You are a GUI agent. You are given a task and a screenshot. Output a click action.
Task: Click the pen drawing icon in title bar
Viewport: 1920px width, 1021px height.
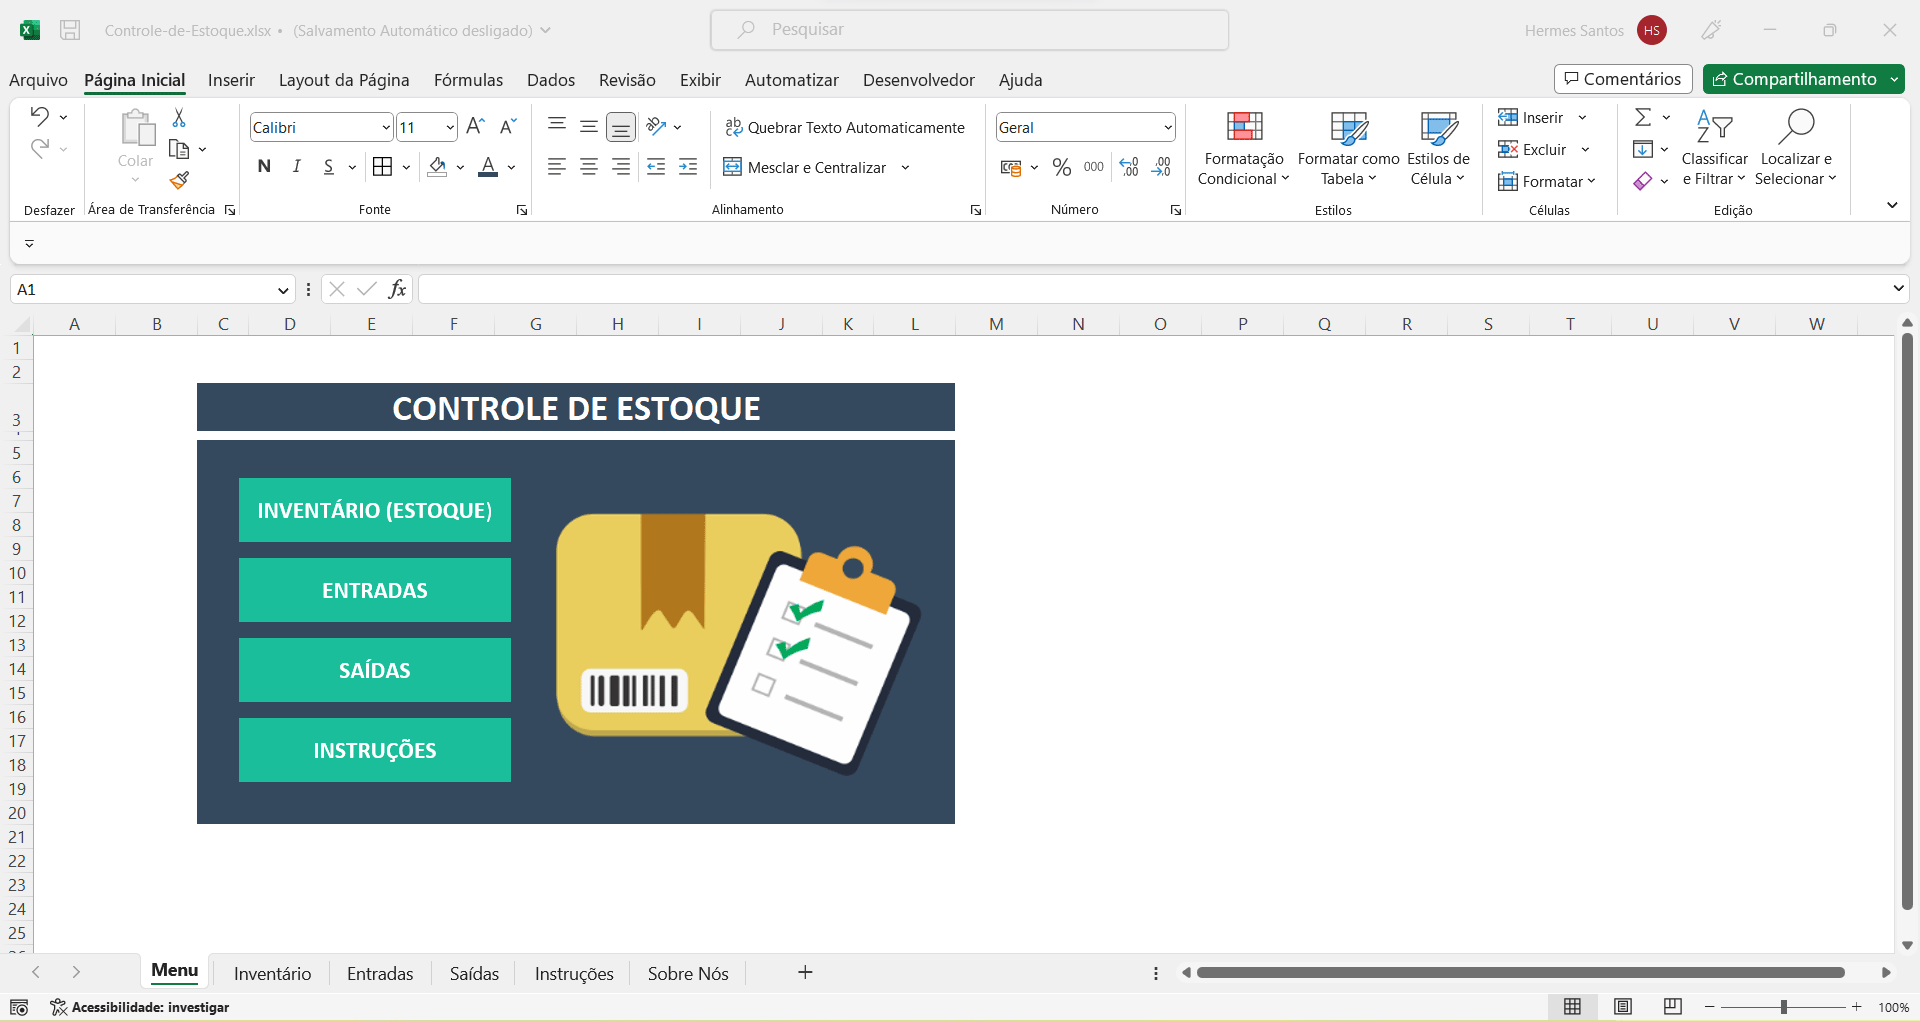[1711, 30]
